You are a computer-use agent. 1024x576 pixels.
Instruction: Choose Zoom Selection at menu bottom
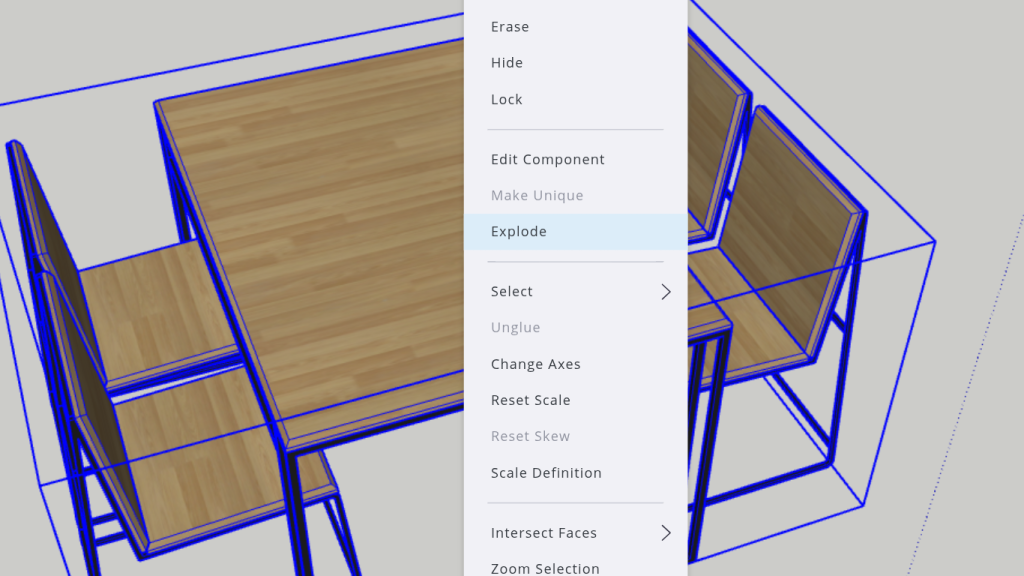click(x=545, y=568)
